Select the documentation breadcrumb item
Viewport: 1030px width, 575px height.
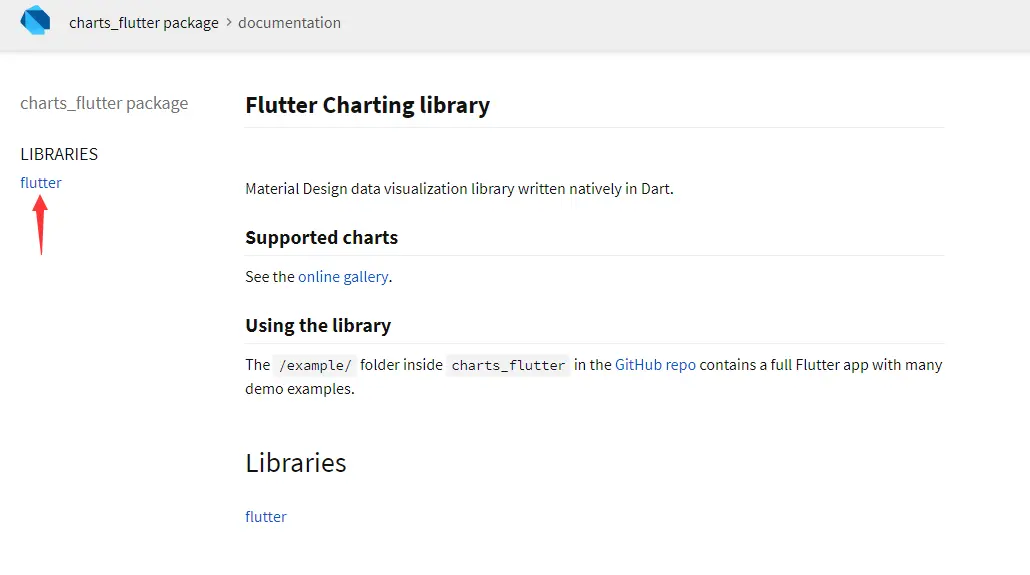point(289,23)
